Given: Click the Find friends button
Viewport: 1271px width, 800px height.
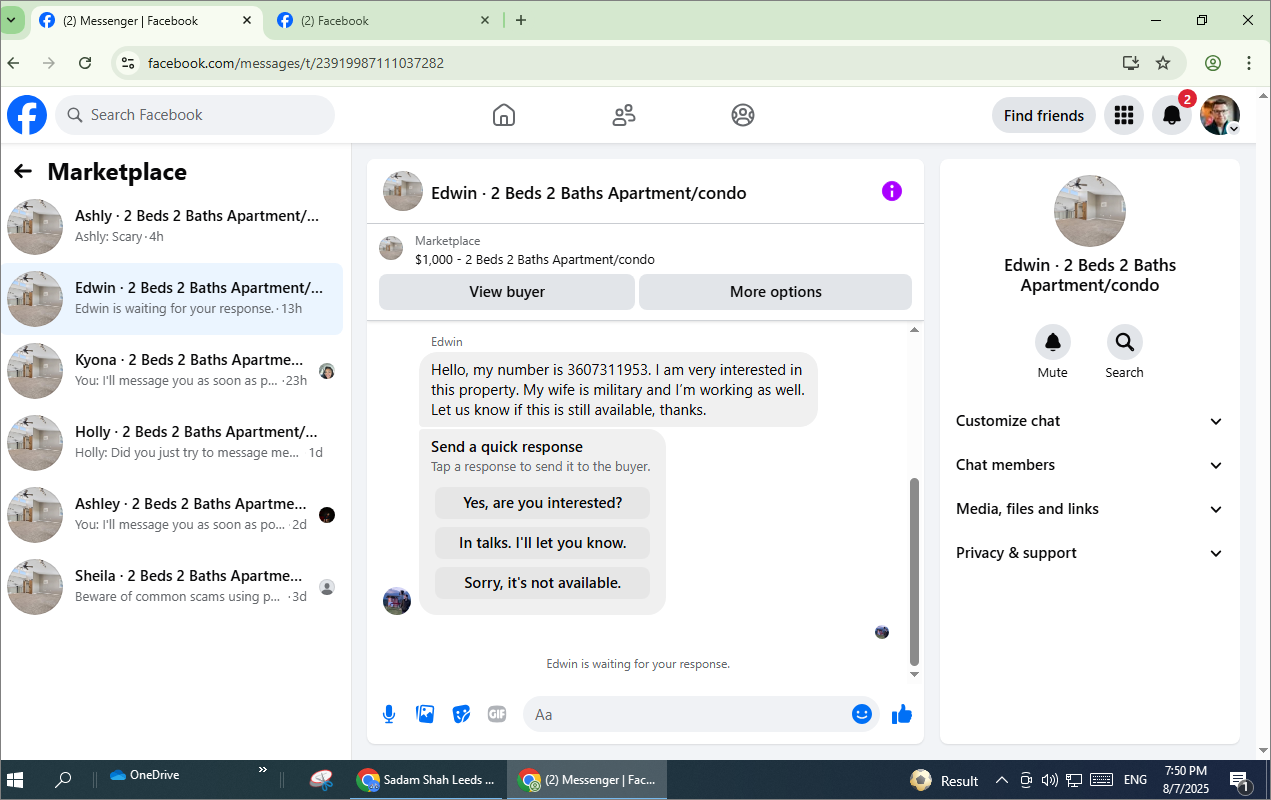Looking at the screenshot, I should click(1044, 115).
